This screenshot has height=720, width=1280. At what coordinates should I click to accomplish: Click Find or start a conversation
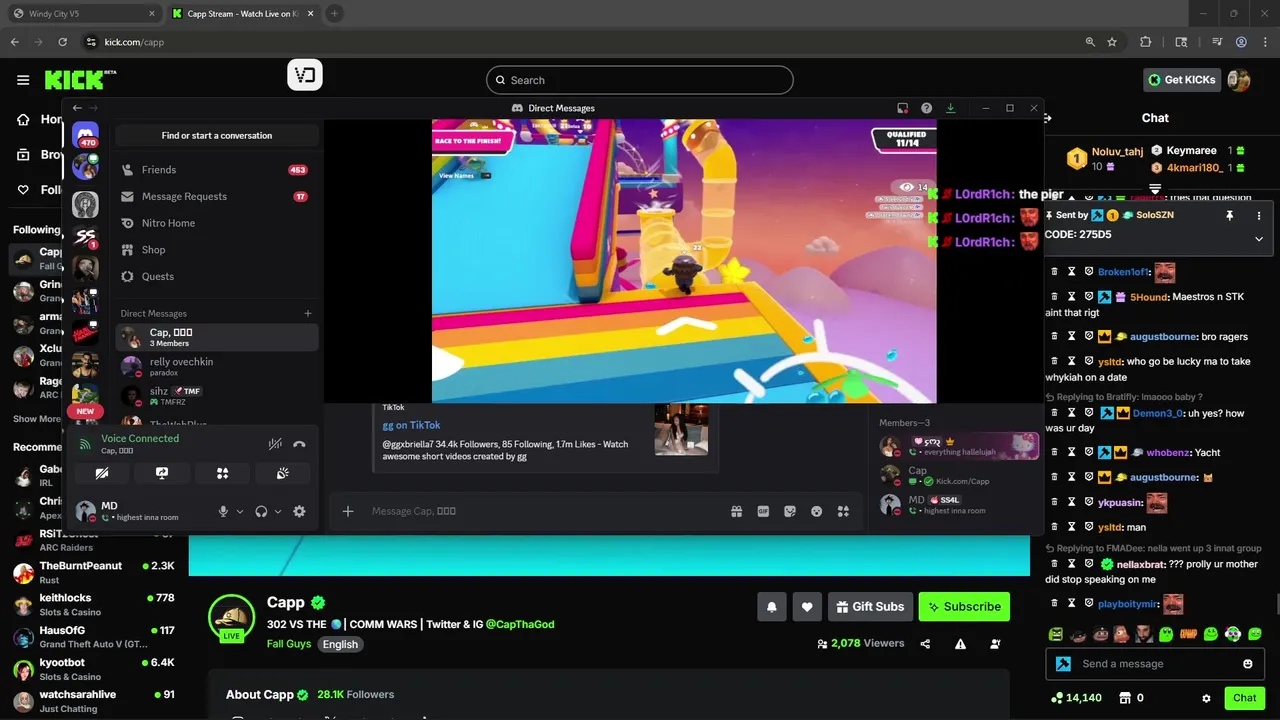[x=217, y=135]
